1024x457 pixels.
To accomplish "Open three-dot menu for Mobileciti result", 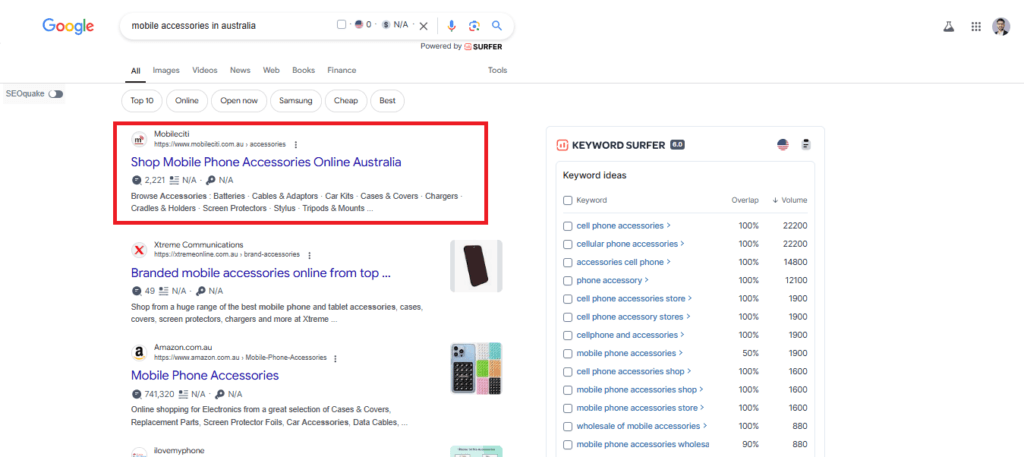I will click(295, 144).
